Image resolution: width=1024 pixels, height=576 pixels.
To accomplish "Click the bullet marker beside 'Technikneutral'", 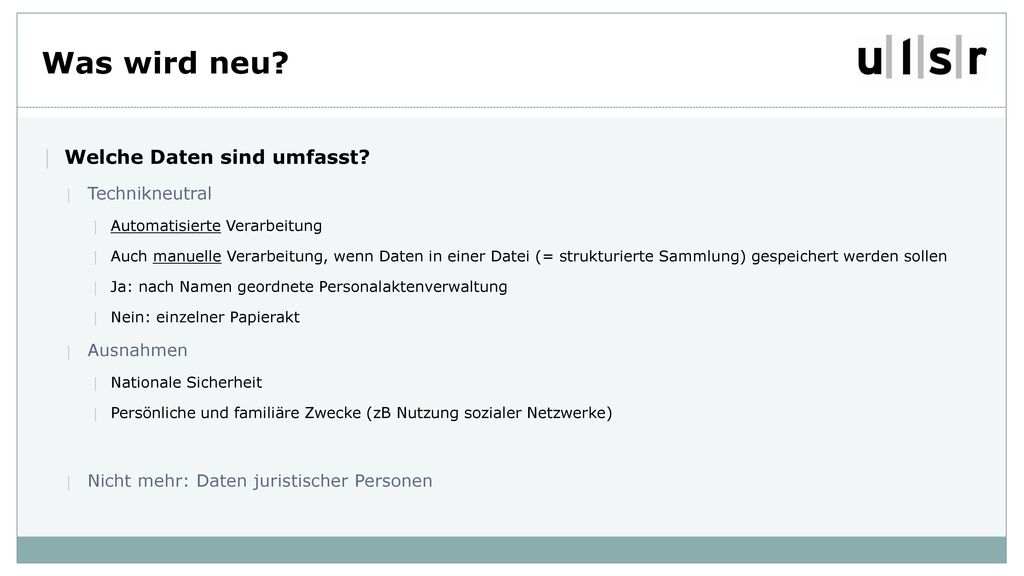I will [x=69, y=195].
